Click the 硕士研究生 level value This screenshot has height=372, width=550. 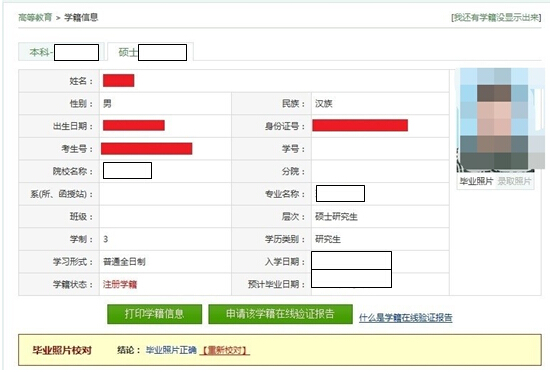click(x=336, y=216)
